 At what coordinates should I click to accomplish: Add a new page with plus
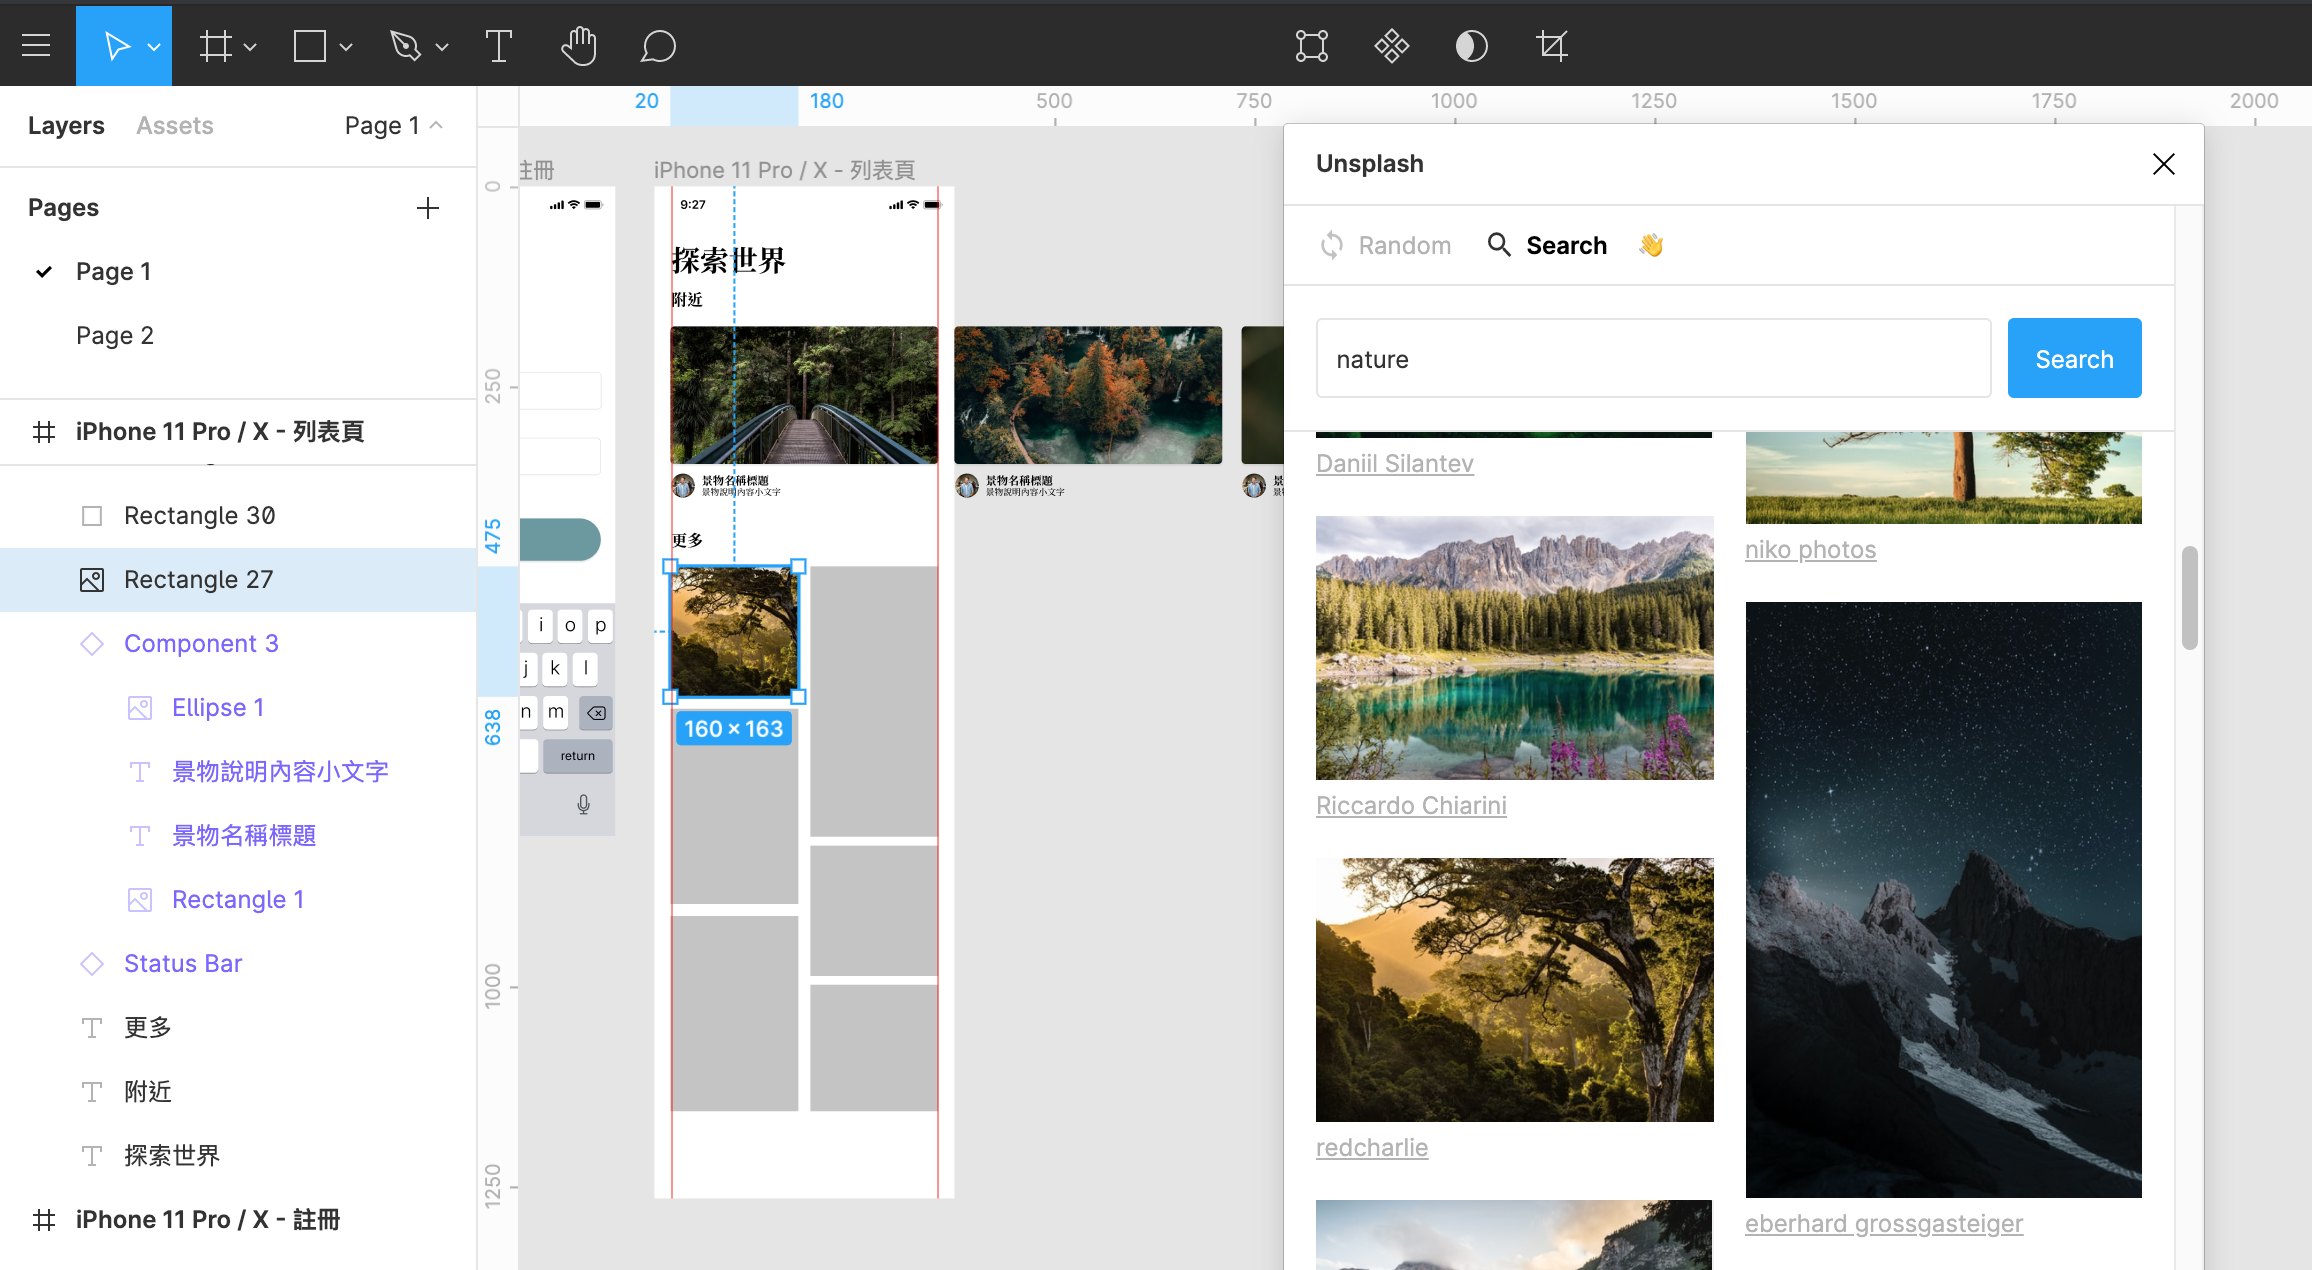click(x=427, y=208)
